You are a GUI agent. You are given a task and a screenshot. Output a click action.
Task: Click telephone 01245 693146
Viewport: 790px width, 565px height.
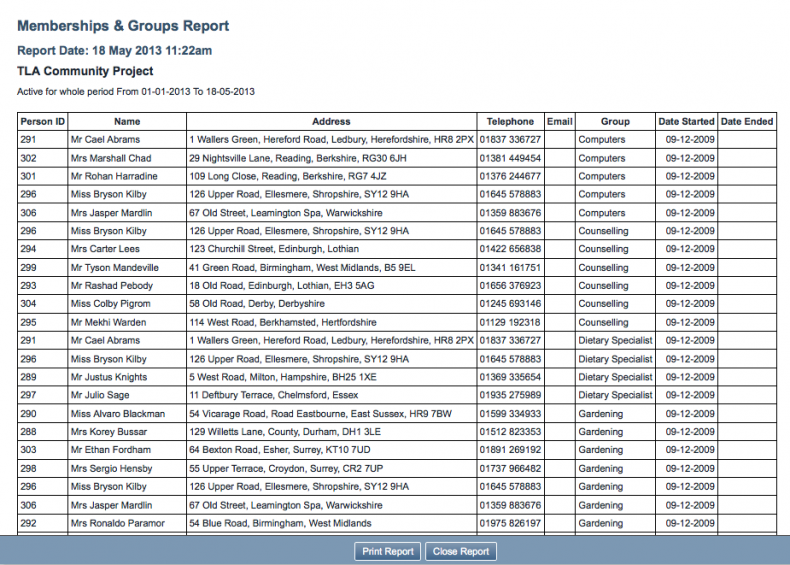[510, 304]
